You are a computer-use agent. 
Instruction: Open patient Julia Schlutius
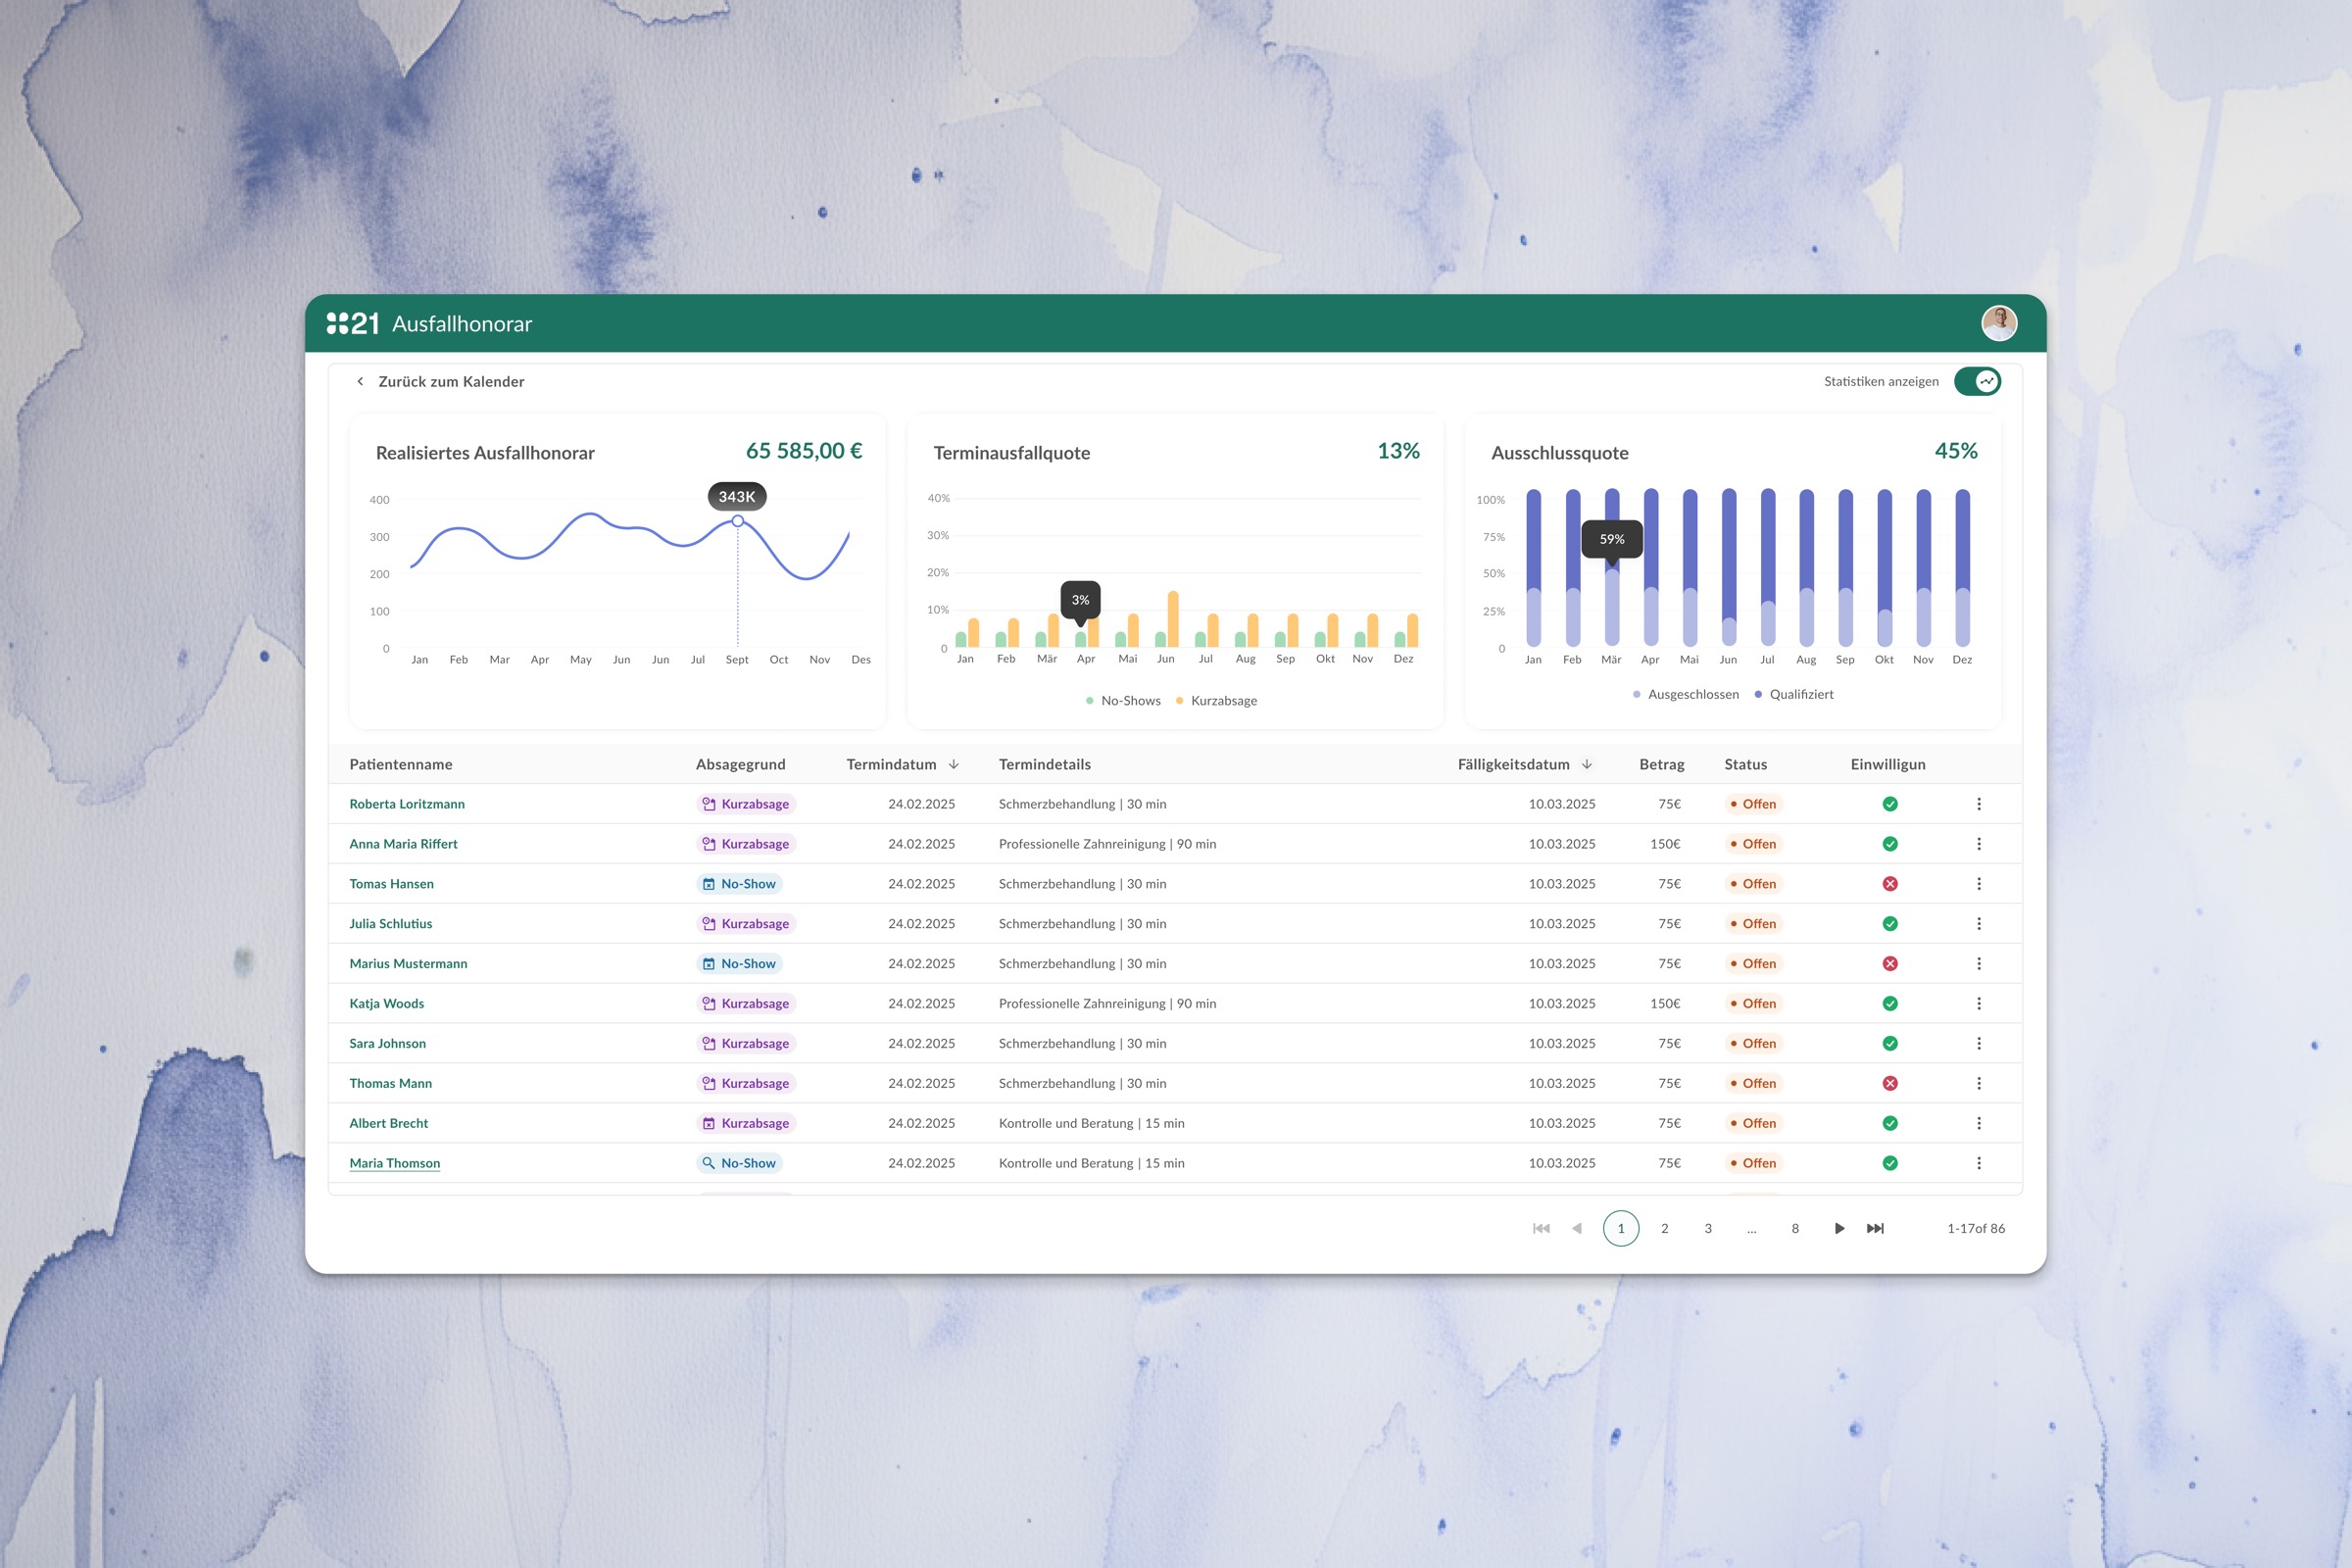click(390, 924)
